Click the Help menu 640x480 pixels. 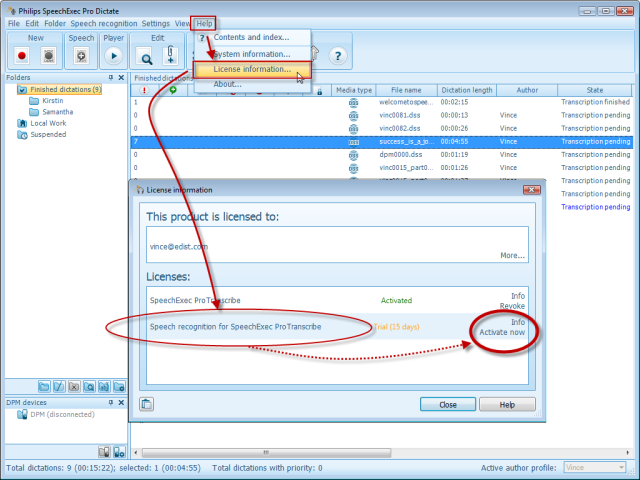(x=204, y=24)
